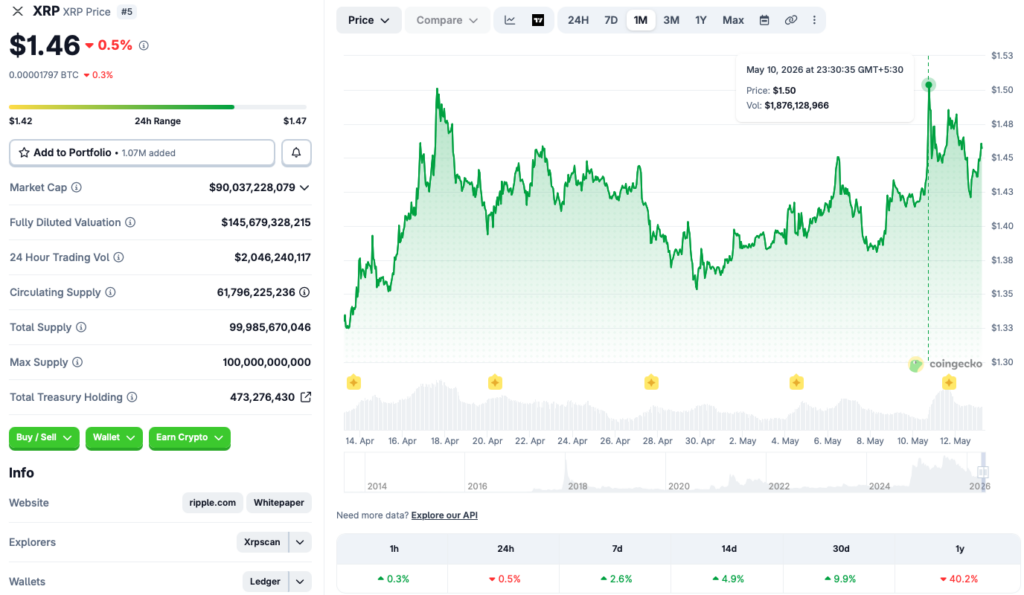Open the ripple.com website link
The image size is (1024, 595).
coord(212,503)
